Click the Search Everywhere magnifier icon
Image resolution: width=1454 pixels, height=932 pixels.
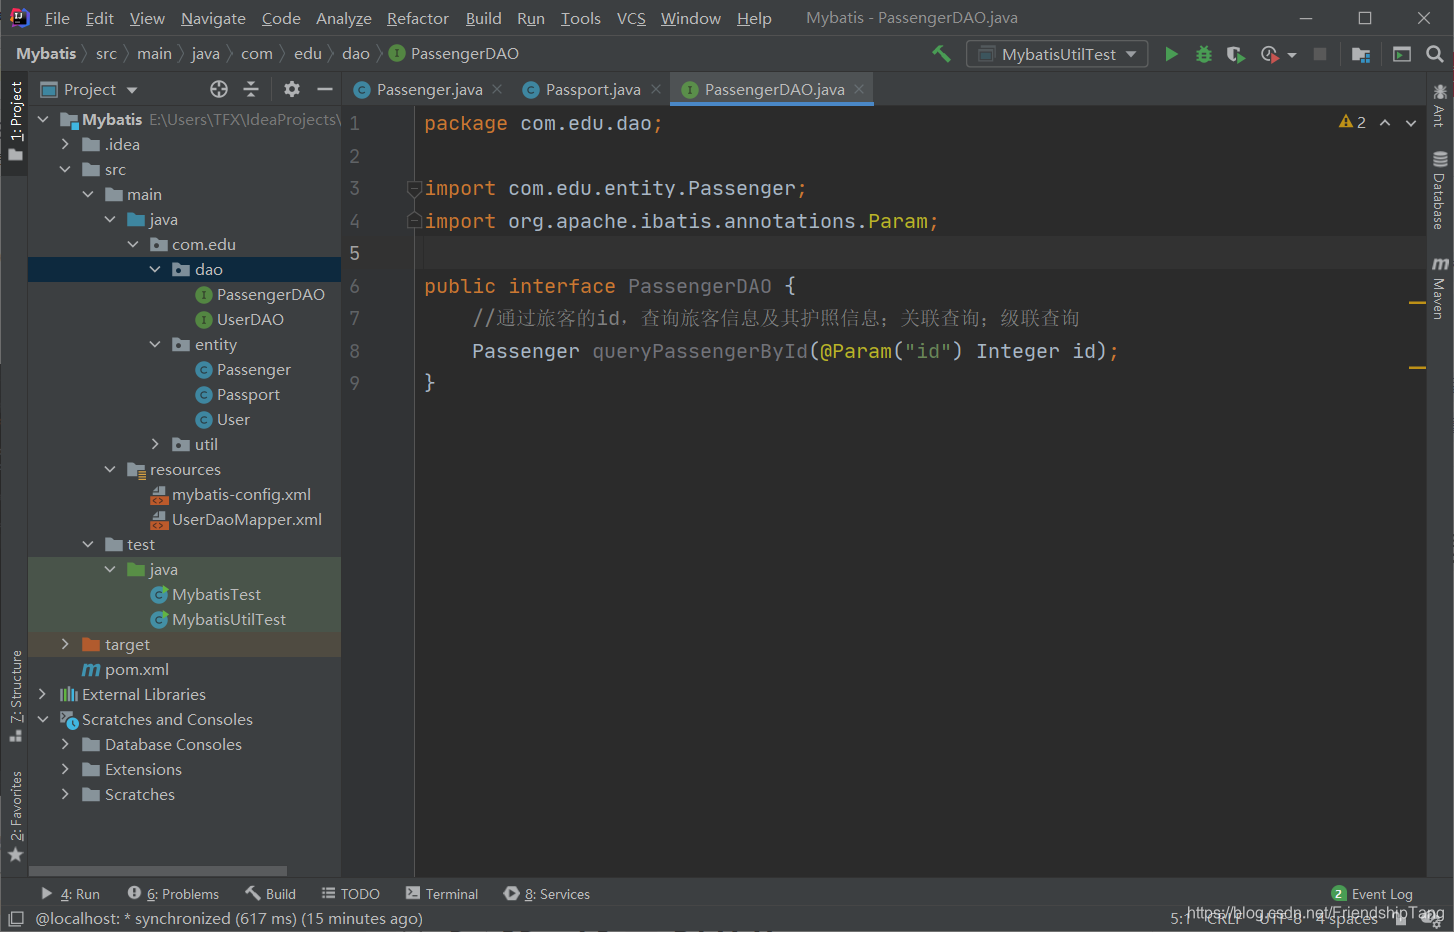[1435, 54]
